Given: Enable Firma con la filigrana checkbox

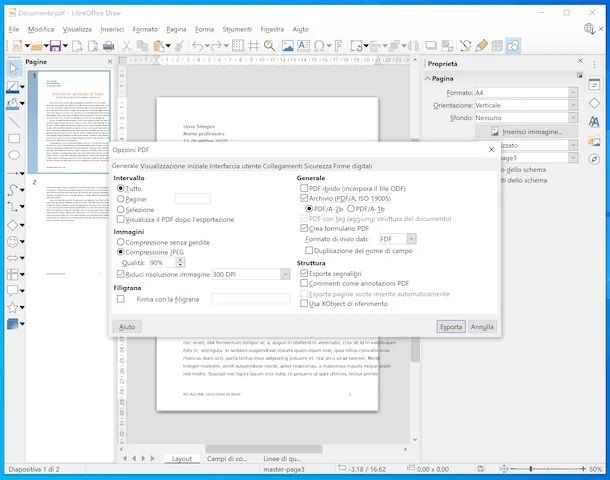Looking at the screenshot, I should tap(121, 299).
